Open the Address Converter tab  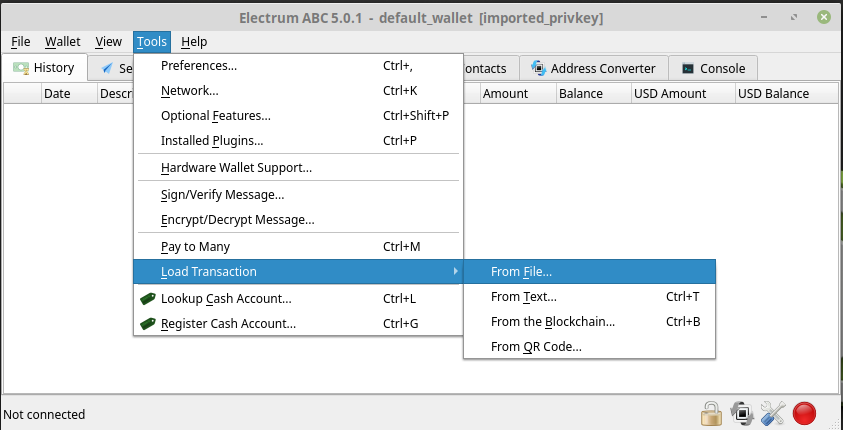(594, 68)
